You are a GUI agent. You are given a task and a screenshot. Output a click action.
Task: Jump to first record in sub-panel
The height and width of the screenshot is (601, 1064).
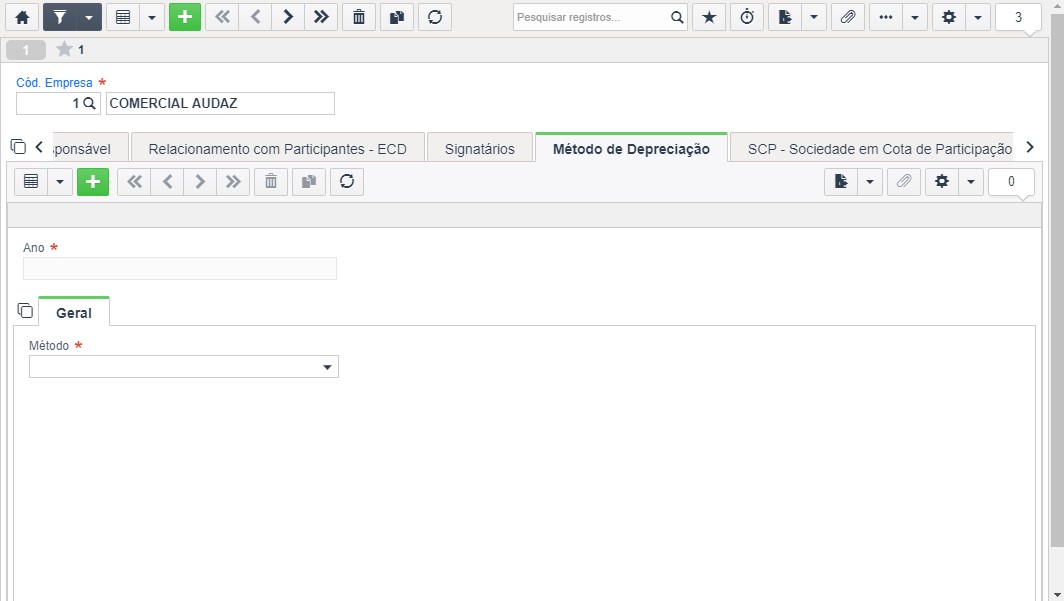click(x=134, y=181)
